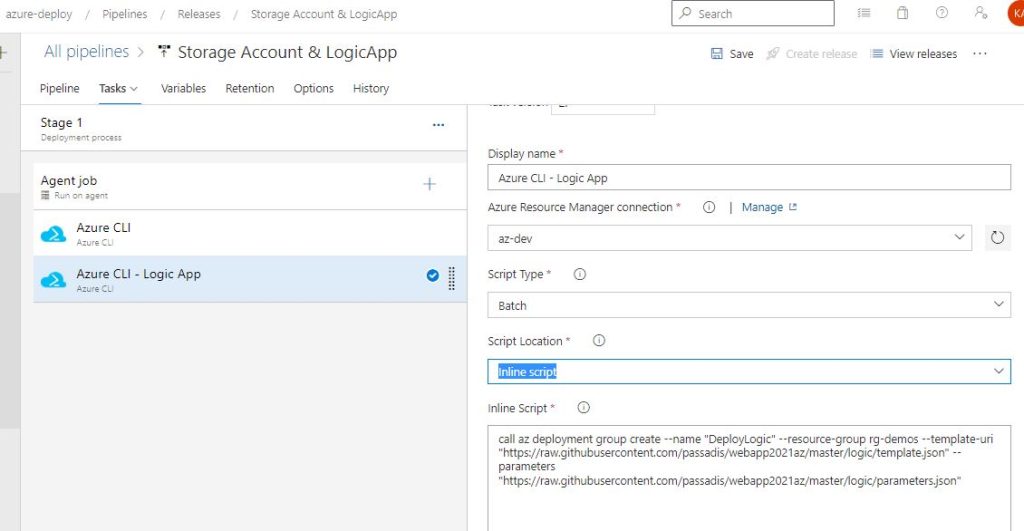Image resolution: width=1024 pixels, height=531 pixels.
Task: Click Create release button text
Action: point(821,54)
